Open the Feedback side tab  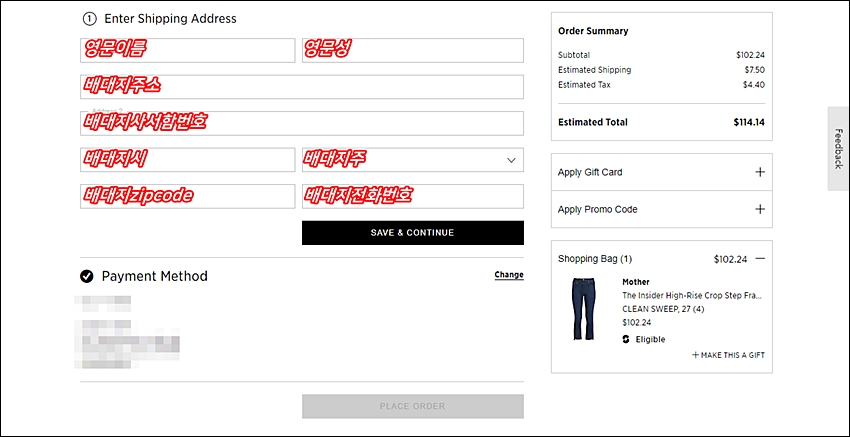(838, 149)
